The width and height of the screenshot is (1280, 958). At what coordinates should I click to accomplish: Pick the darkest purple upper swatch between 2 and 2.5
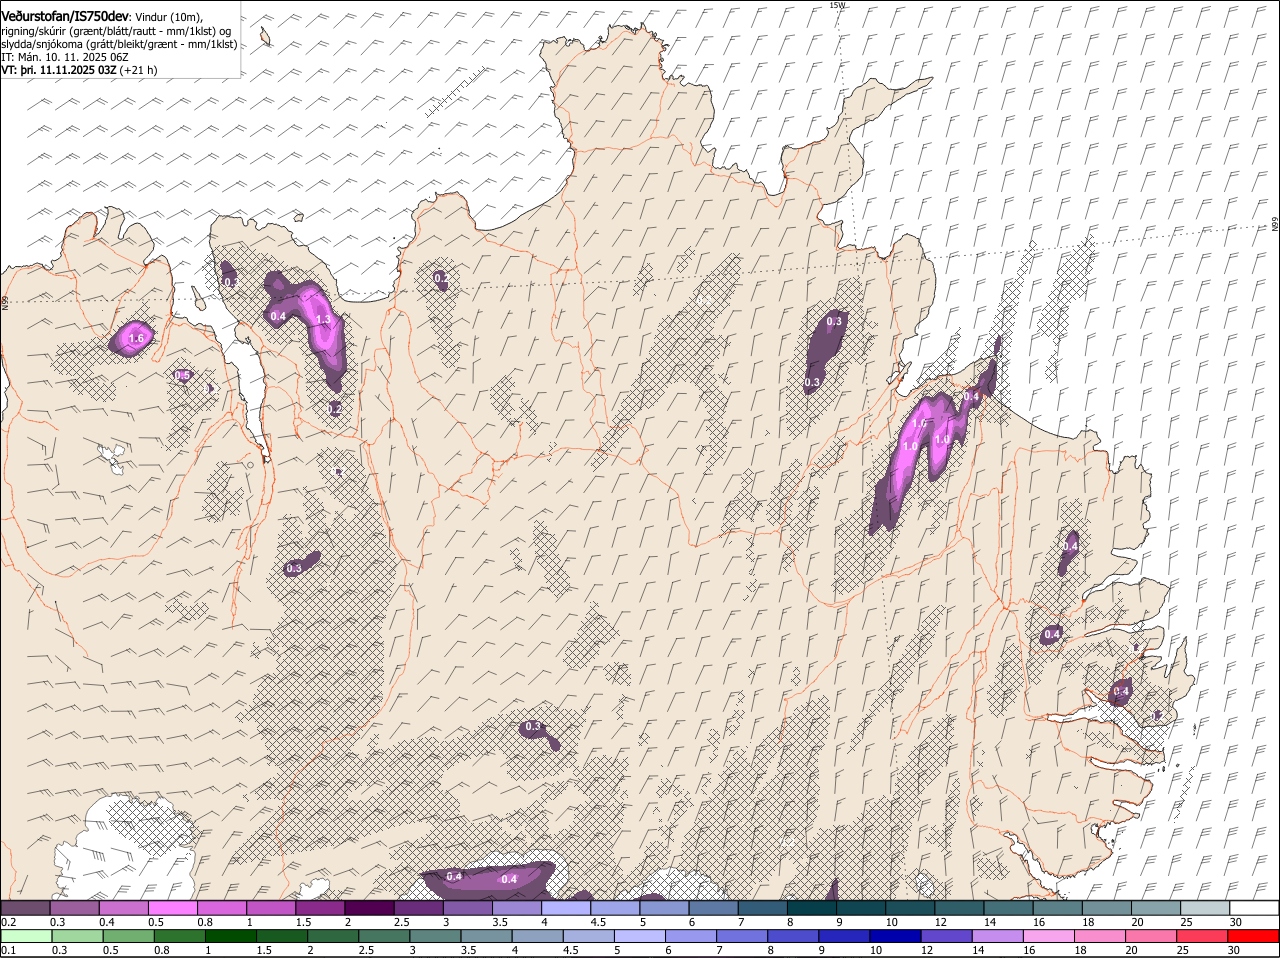(x=369, y=908)
